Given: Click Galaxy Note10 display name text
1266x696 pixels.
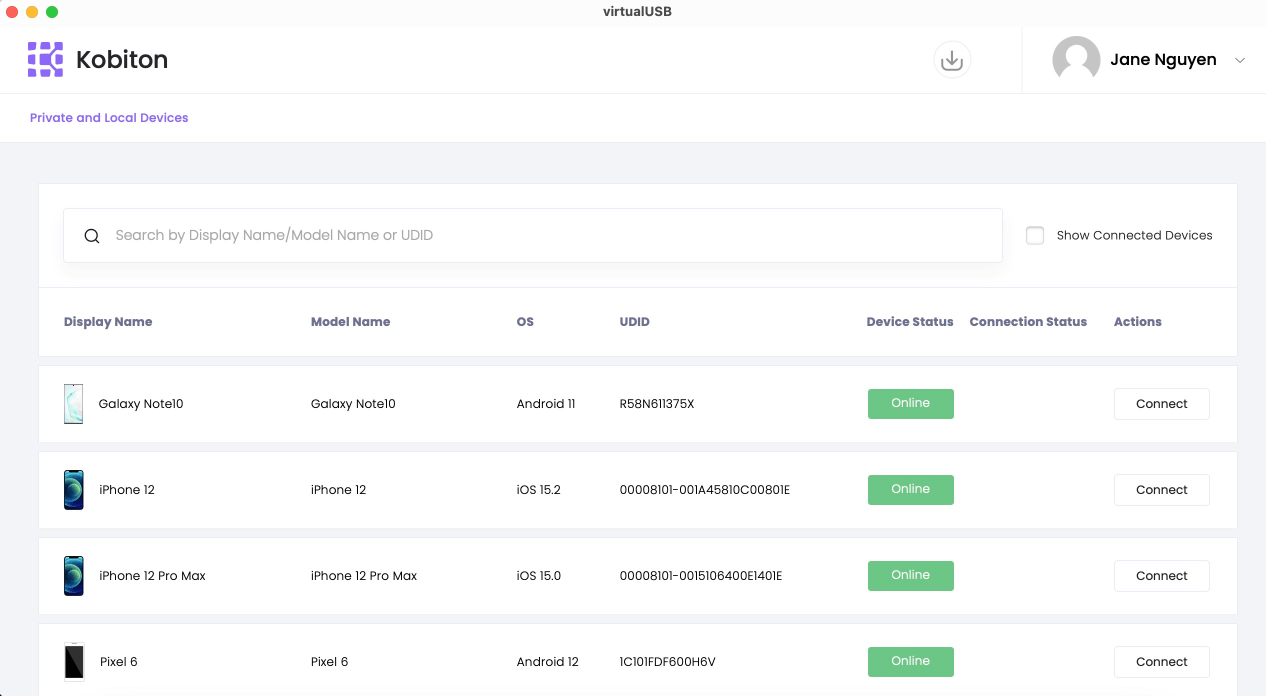Looking at the screenshot, I should click(x=141, y=404).
